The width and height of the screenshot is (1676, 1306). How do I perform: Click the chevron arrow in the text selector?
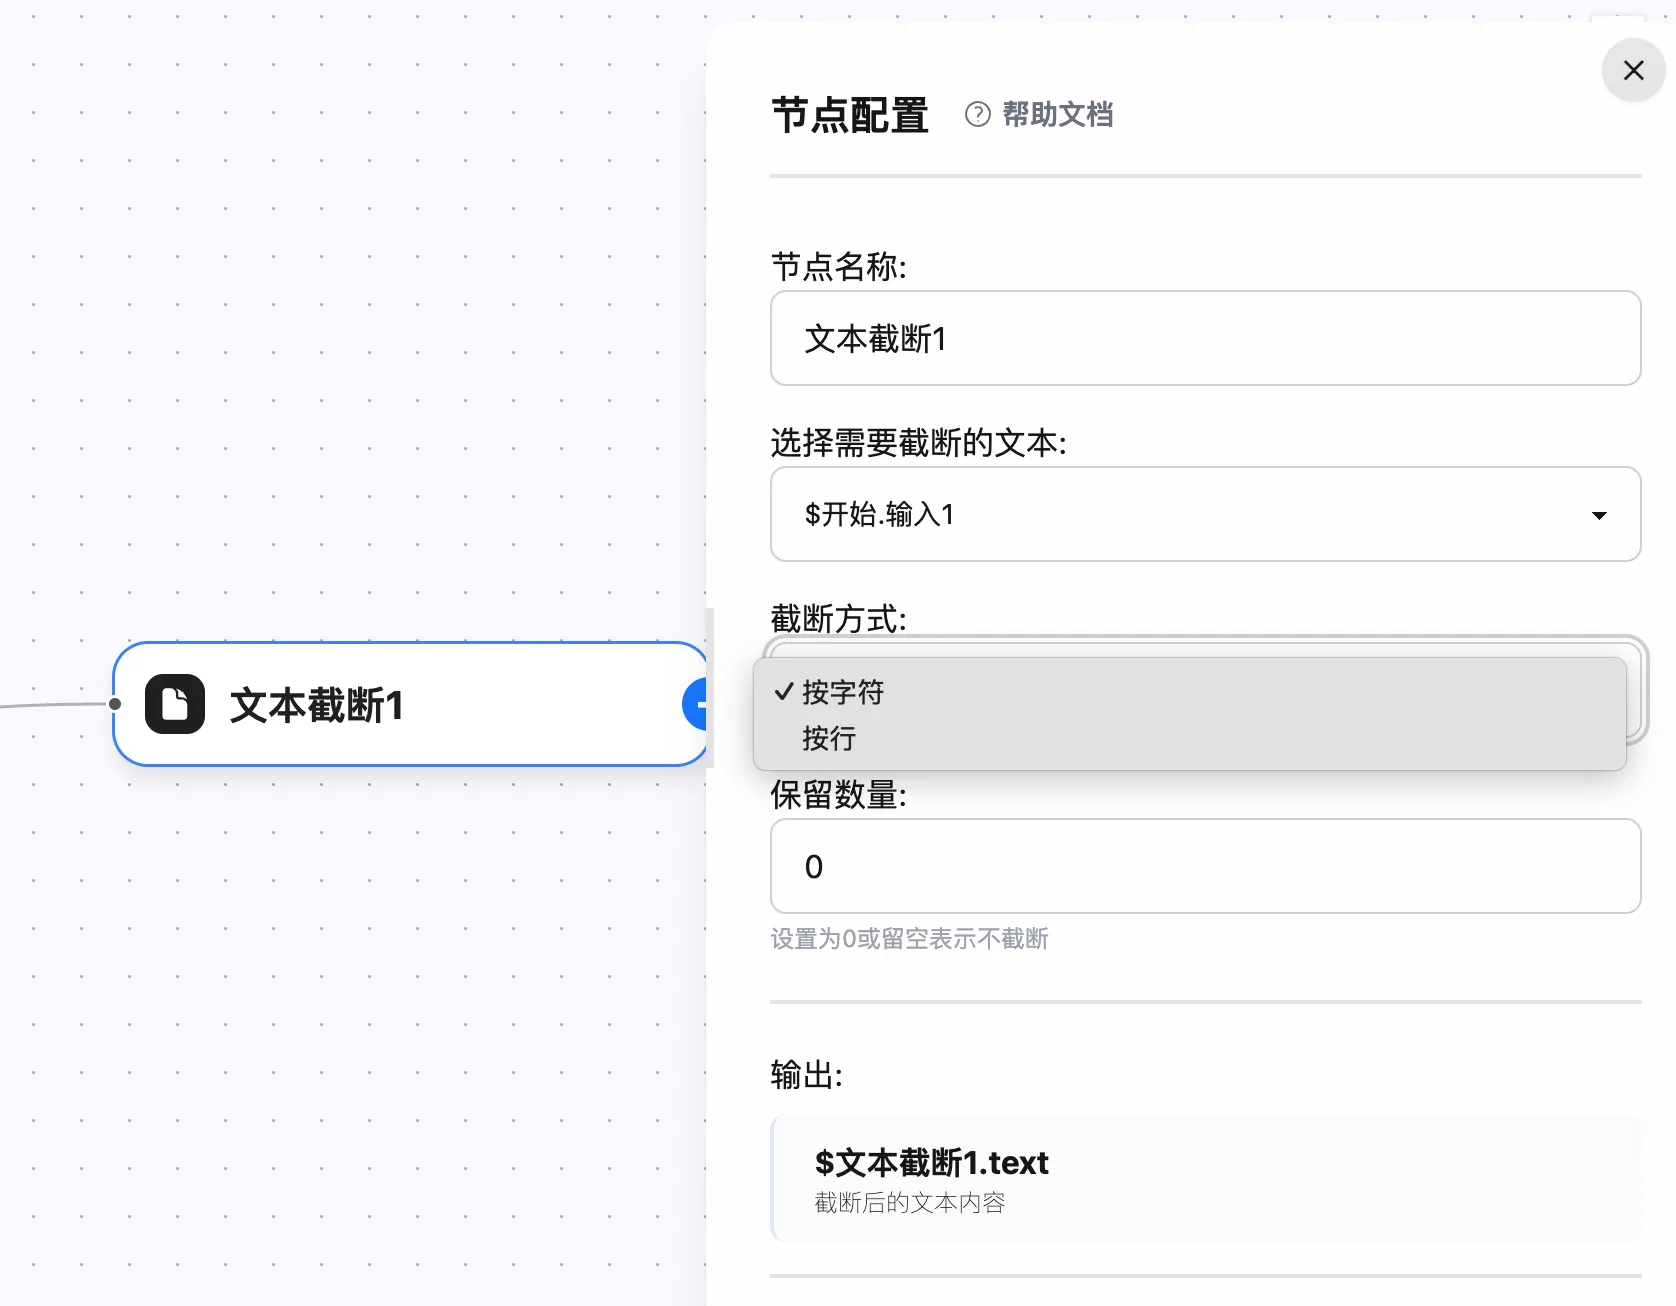[1600, 514]
